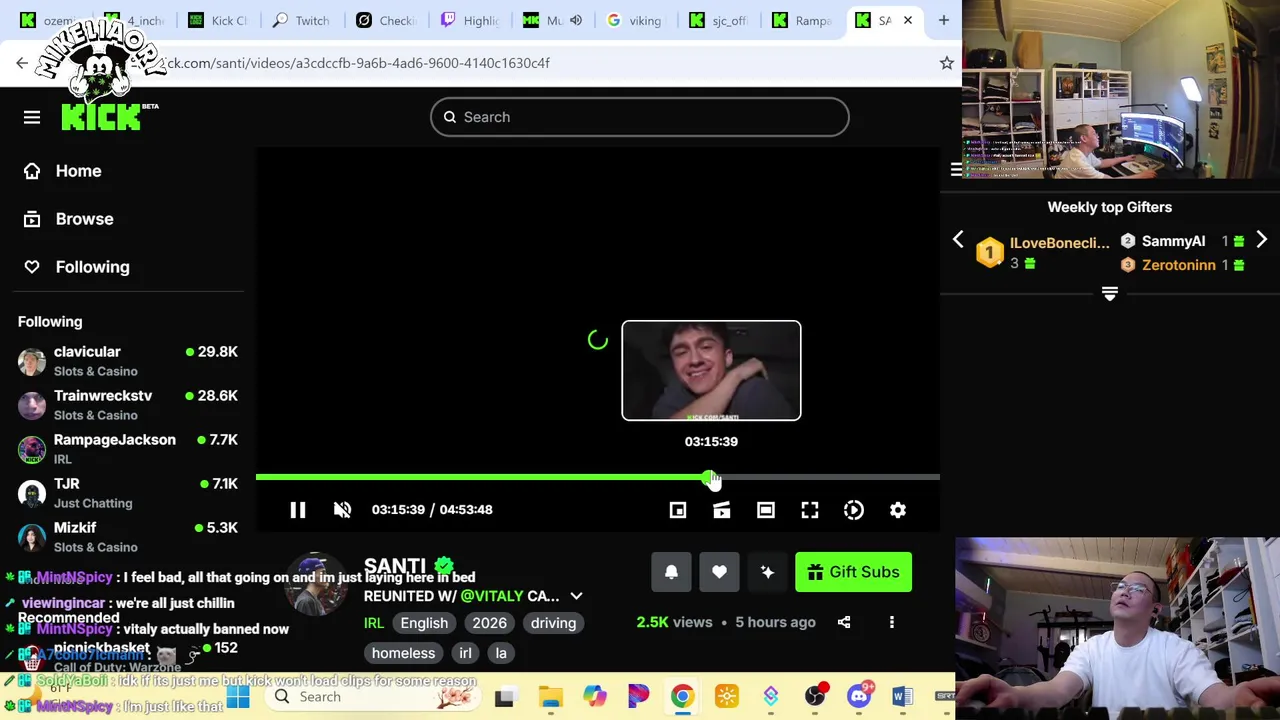Open the video more-options menu
1280x720 pixels.
(x=892, y=622)
